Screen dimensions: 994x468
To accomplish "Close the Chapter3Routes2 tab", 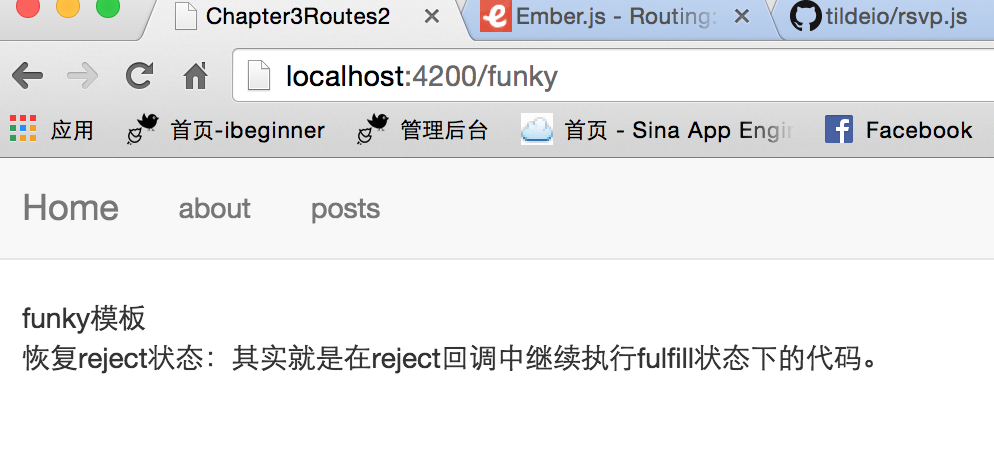I will tap(432, 16).
